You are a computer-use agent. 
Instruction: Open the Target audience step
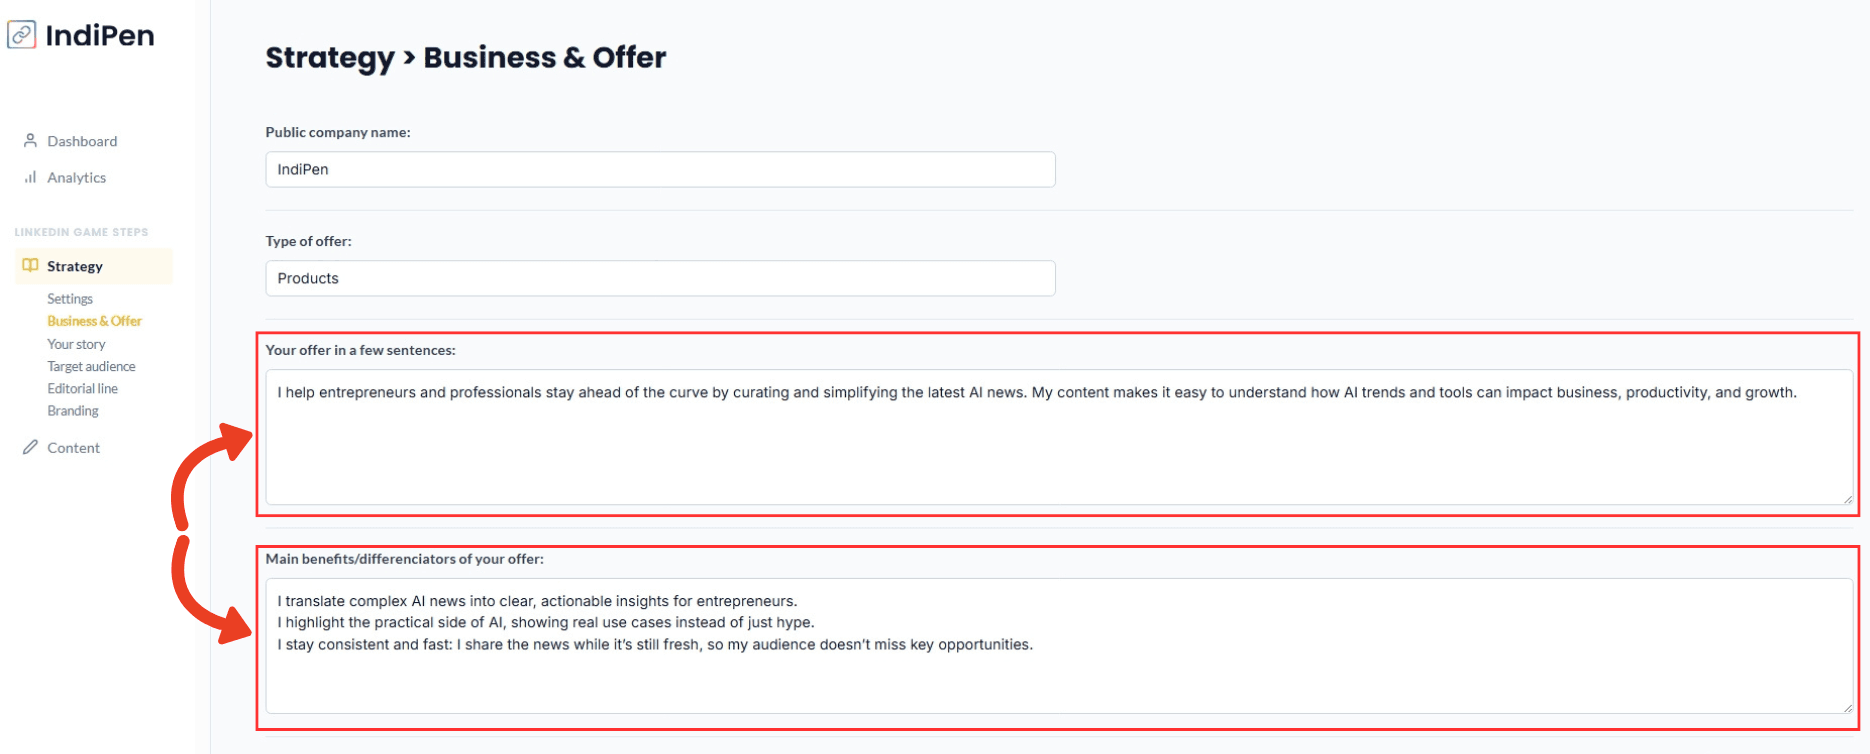(x=91, y=366)
